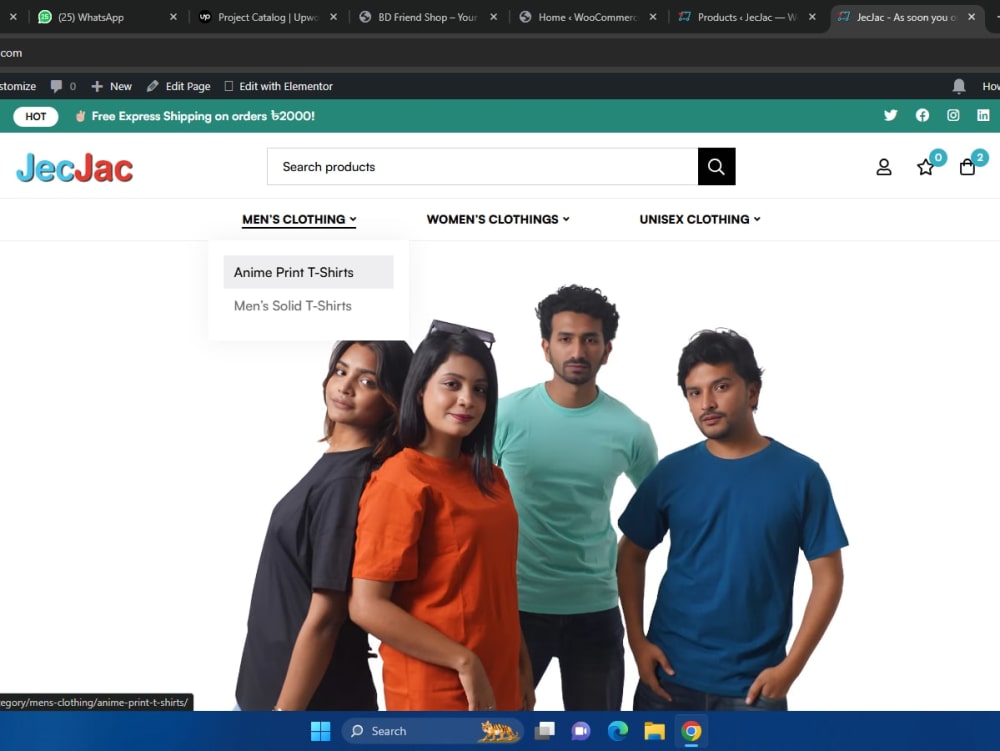Screen dimensions: 1000x751
Task: Select Anime Print T-Shirts from the dropdown
Action: [x=308, y=272]
